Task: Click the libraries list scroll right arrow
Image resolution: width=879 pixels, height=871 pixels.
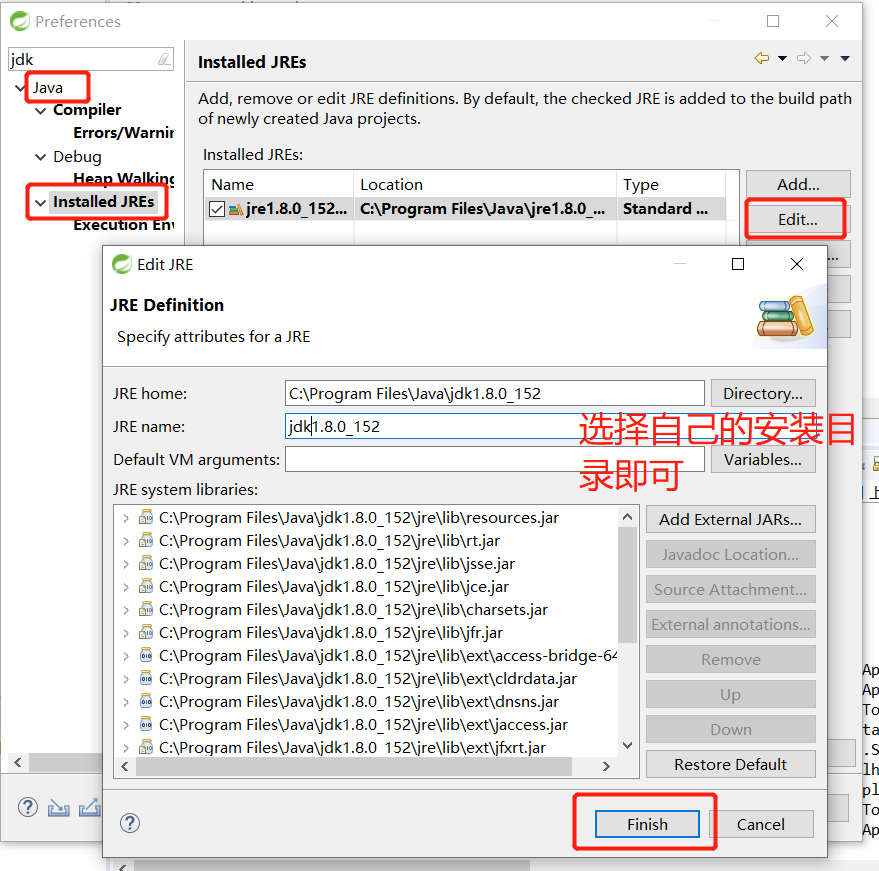Action: (606, 766)
